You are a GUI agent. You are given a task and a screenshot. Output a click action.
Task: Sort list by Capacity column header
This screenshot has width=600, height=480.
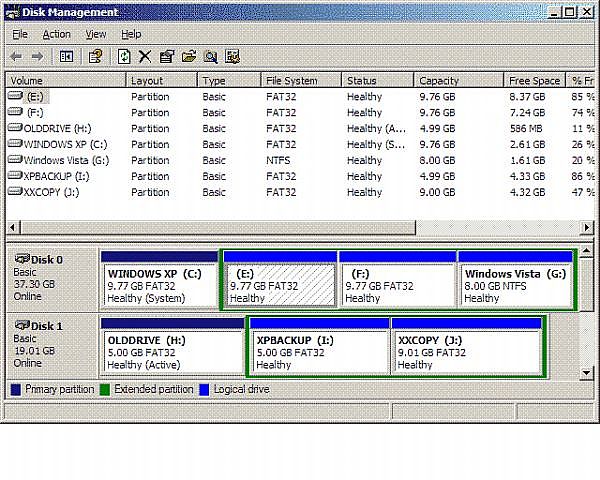click(439, 81)
